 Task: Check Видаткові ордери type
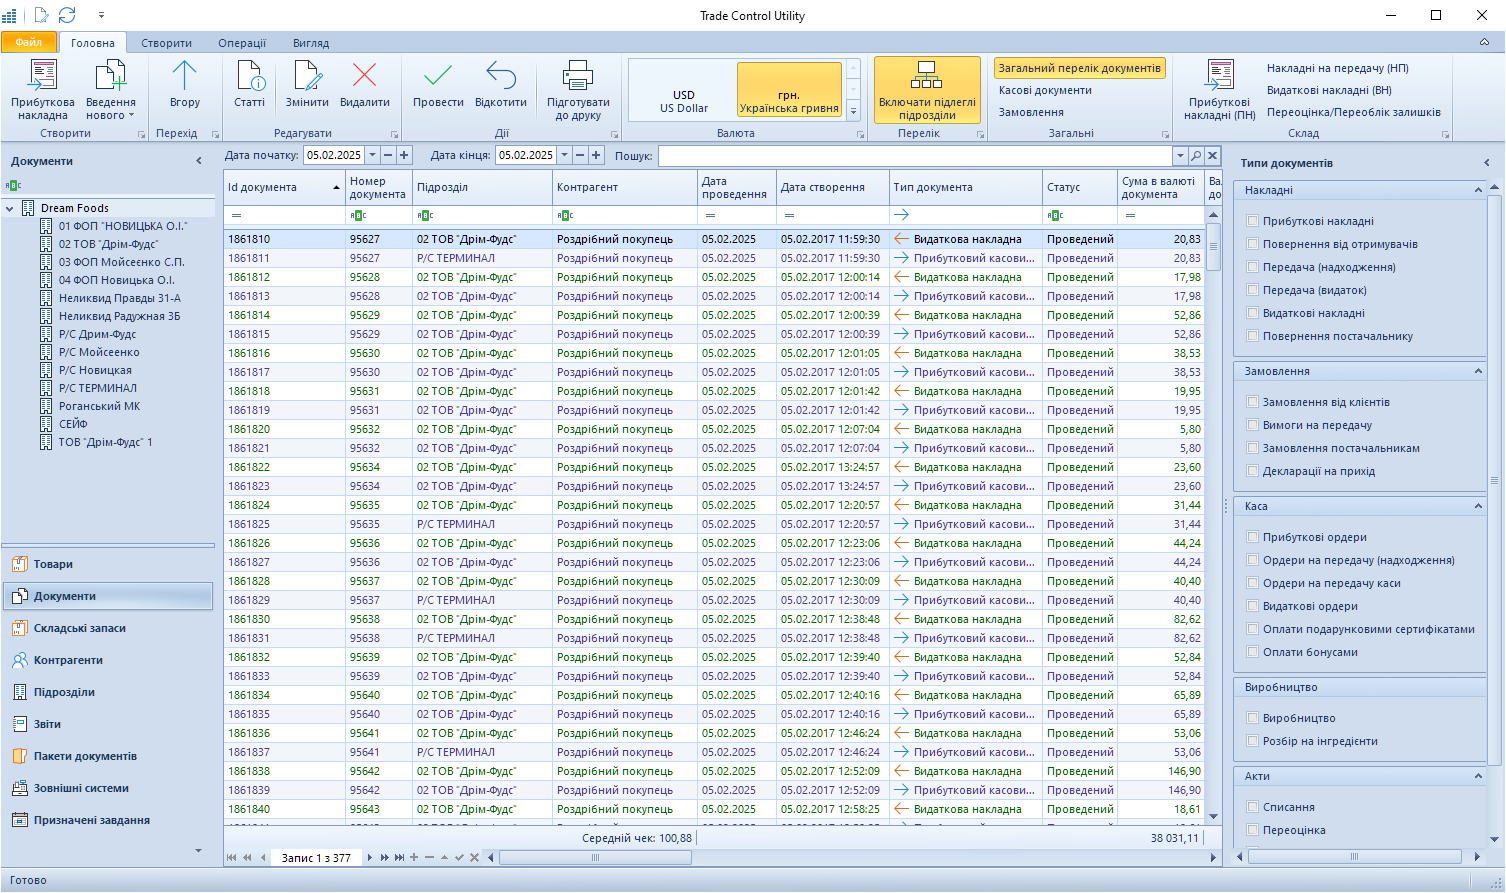click(1253, 606)
